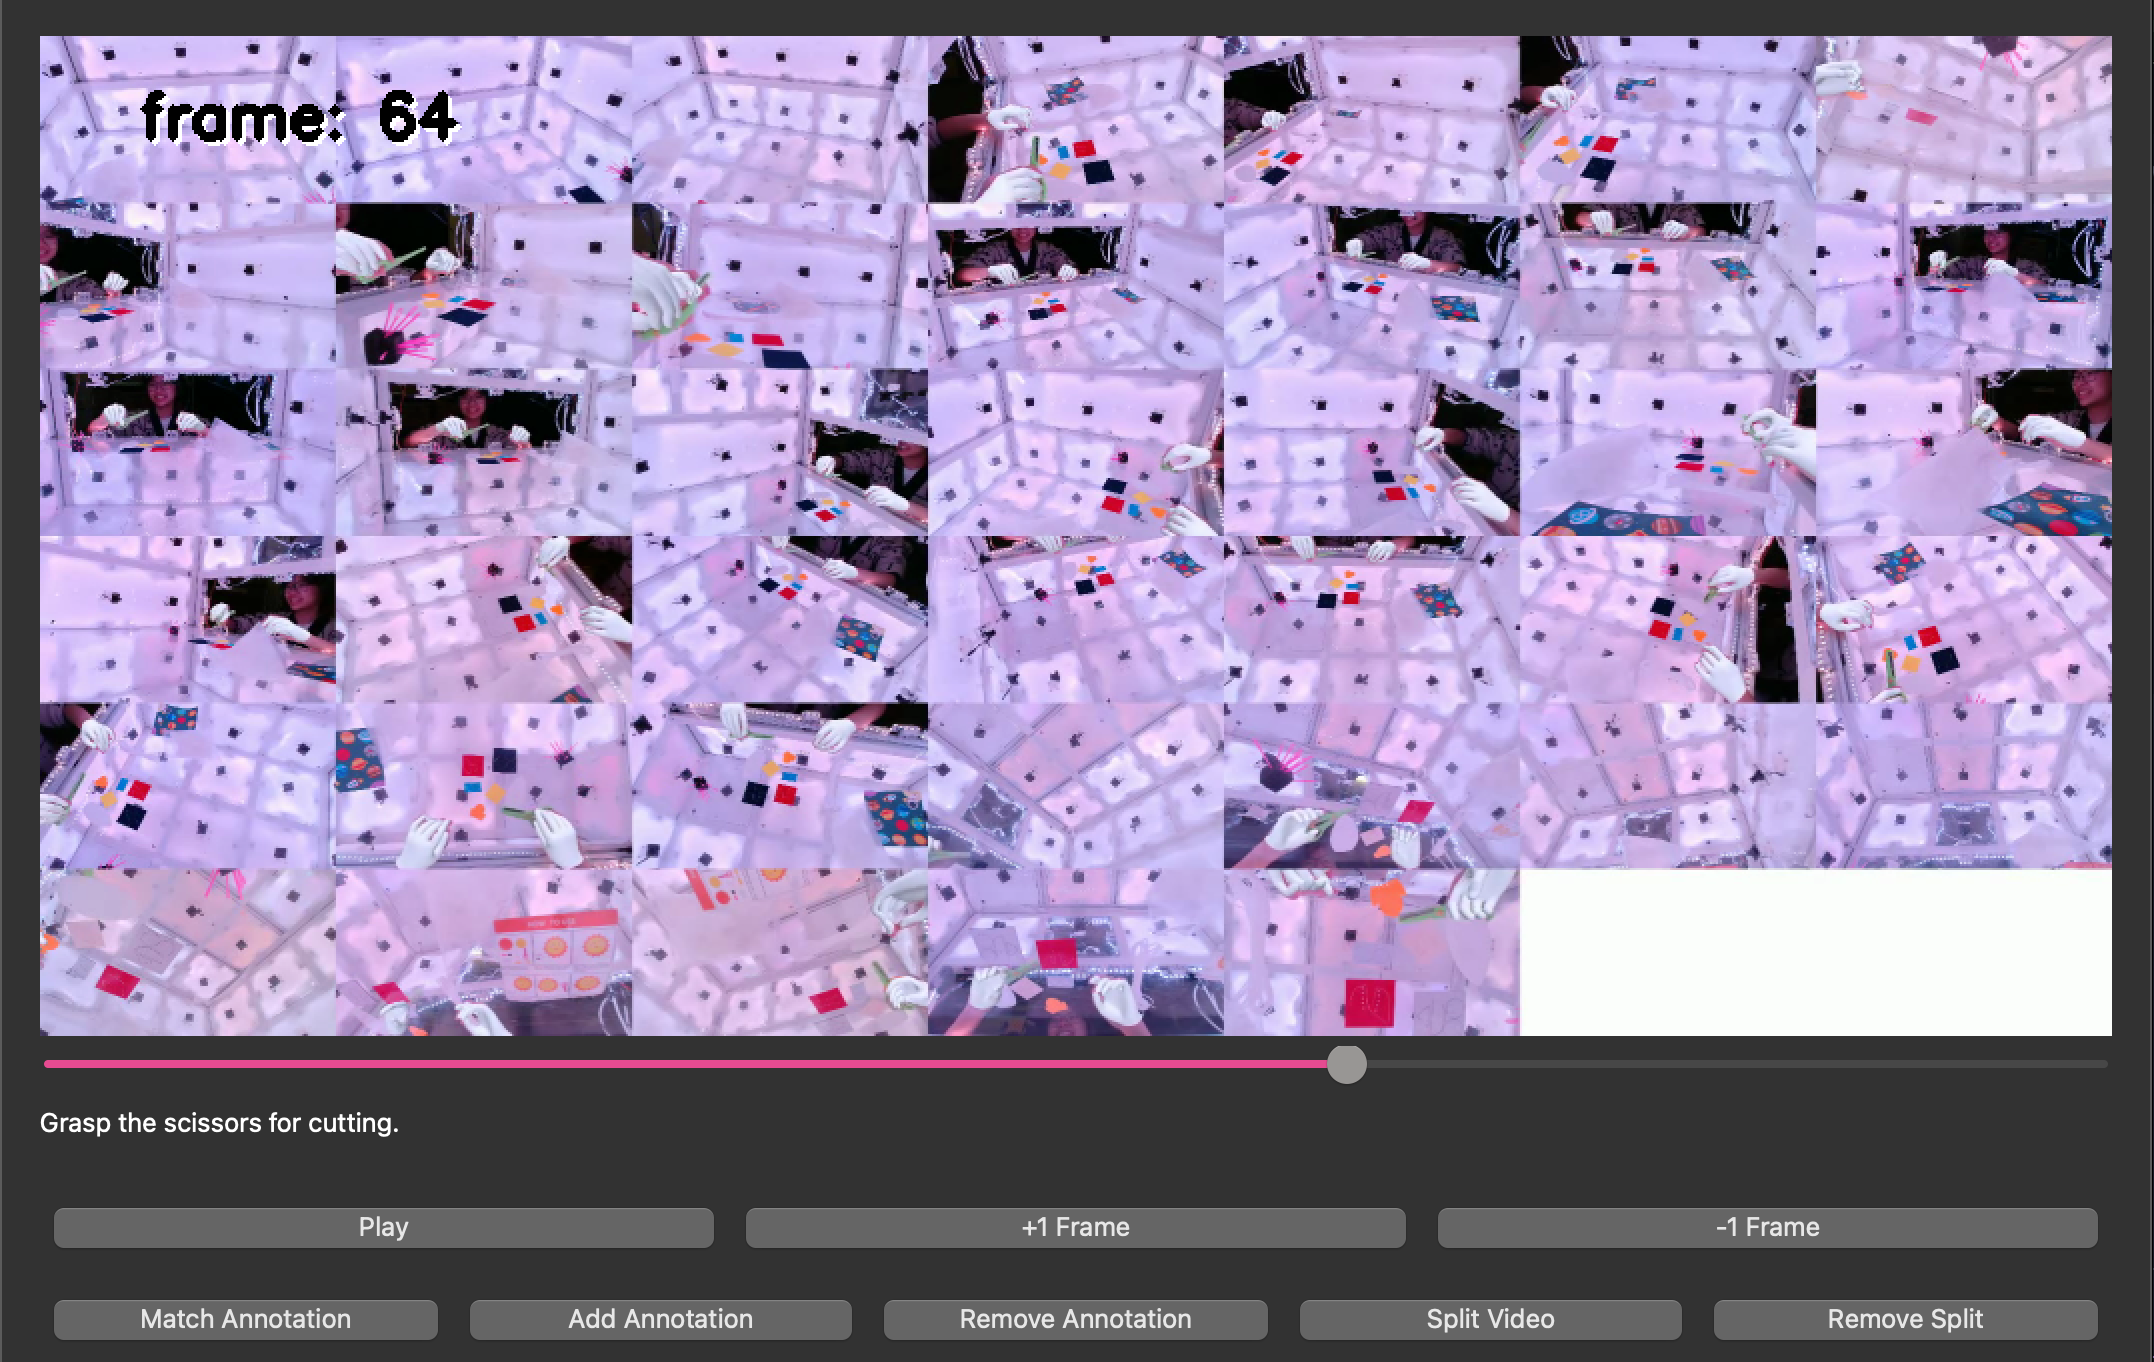
Task: Select the top-right camera view thumbnail
Action: point(1963,119)
